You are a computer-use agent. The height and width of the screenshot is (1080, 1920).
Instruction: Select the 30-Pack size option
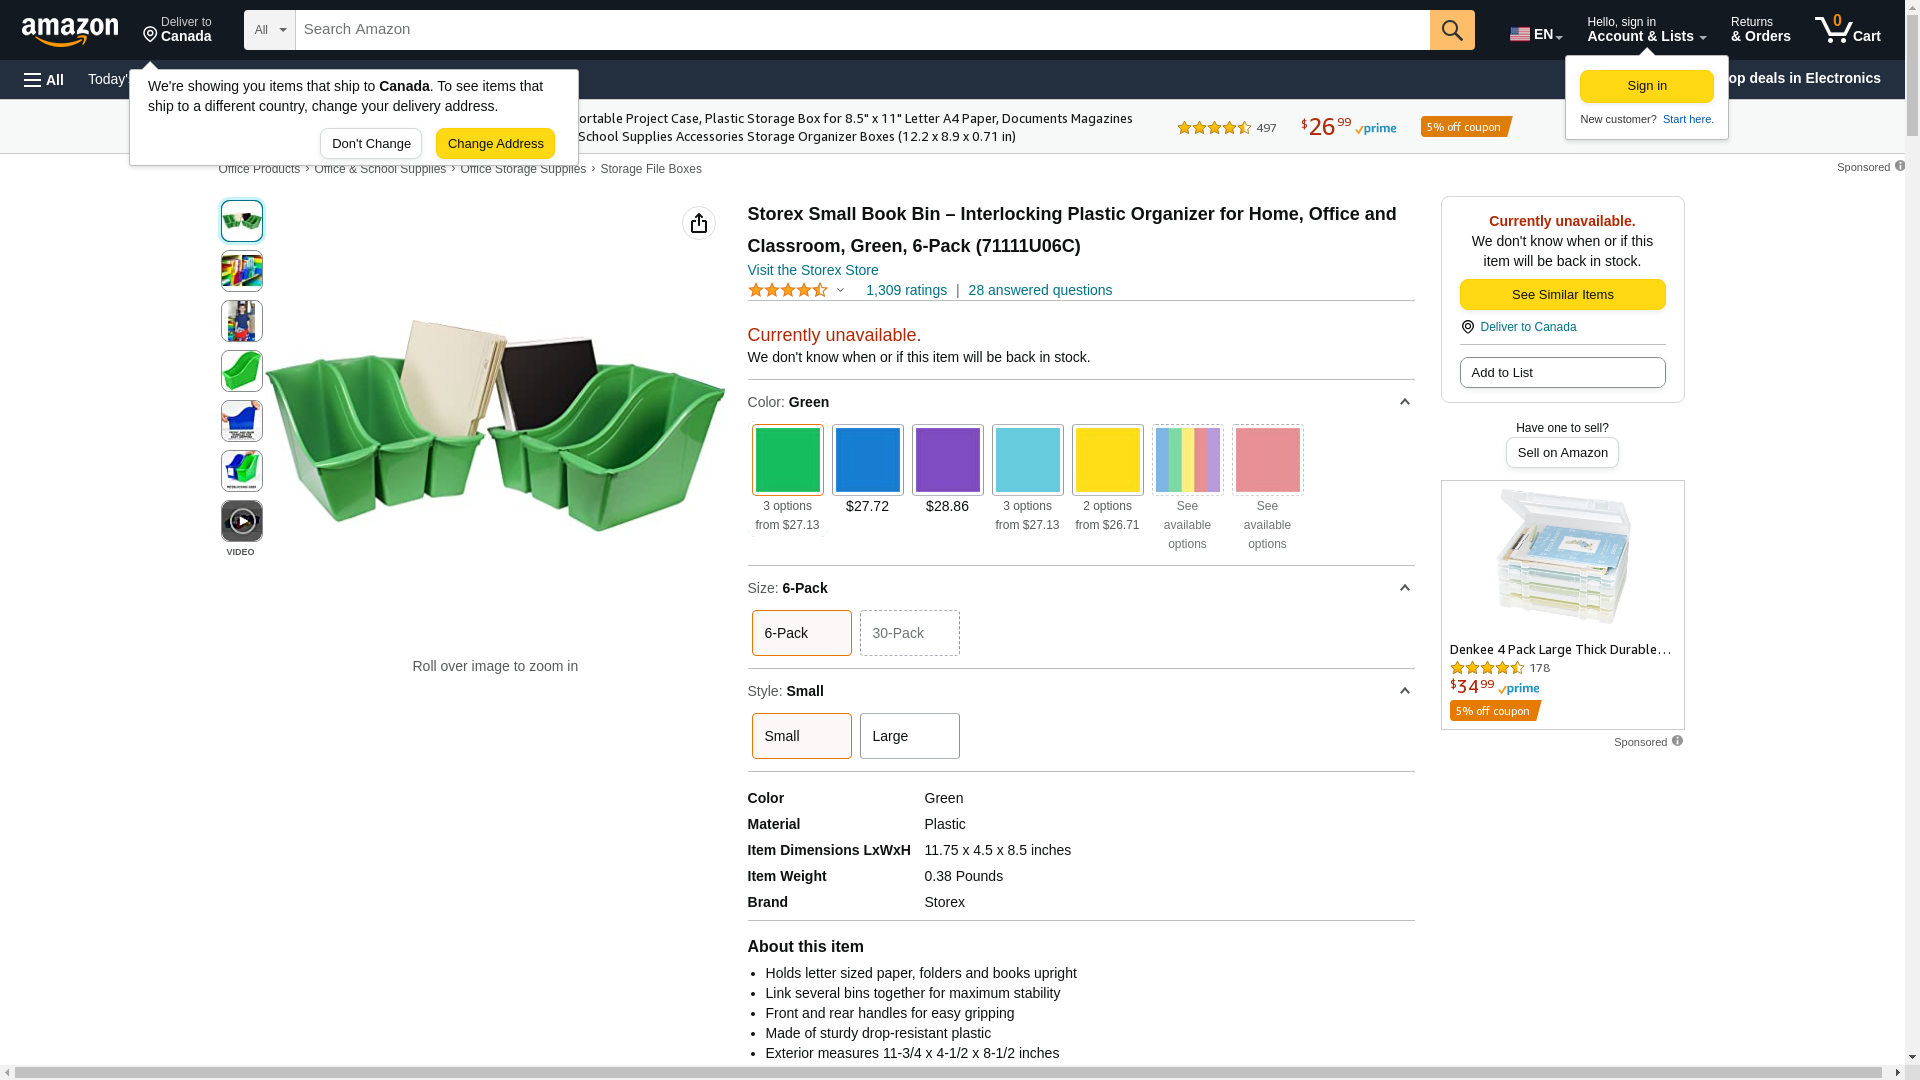tap(910, 633)
